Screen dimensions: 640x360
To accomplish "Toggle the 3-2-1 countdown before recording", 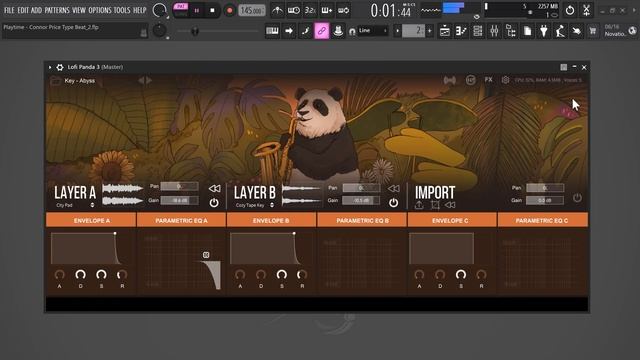I will pyautogui.click(x=310, y=10).
